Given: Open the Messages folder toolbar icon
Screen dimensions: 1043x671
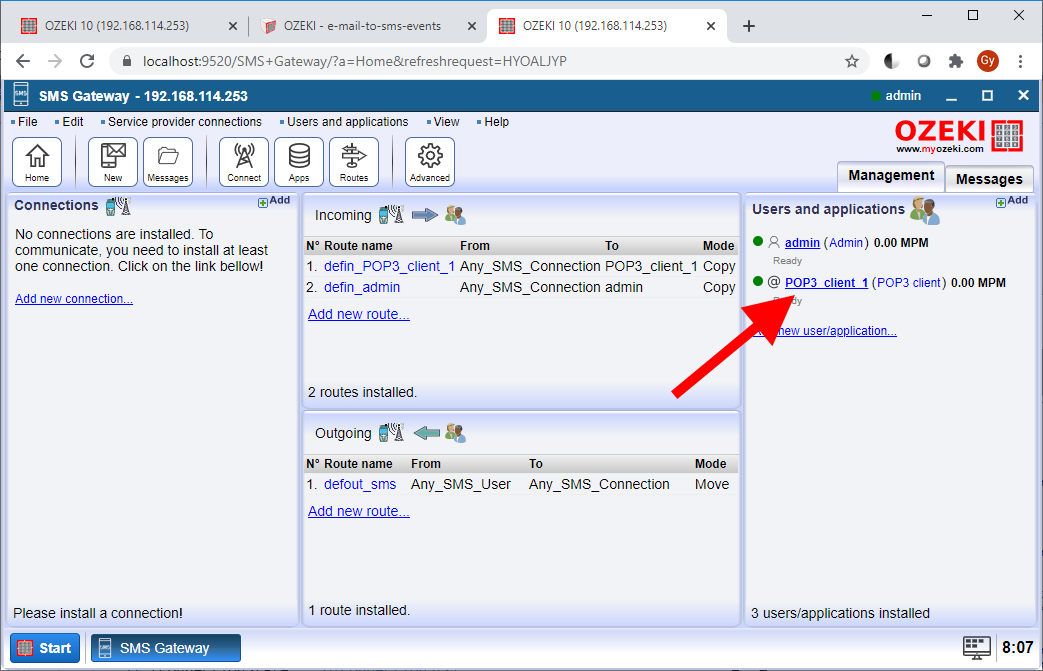Looking at the screenshot, I should pyautogui.click(x=168, y=162).
